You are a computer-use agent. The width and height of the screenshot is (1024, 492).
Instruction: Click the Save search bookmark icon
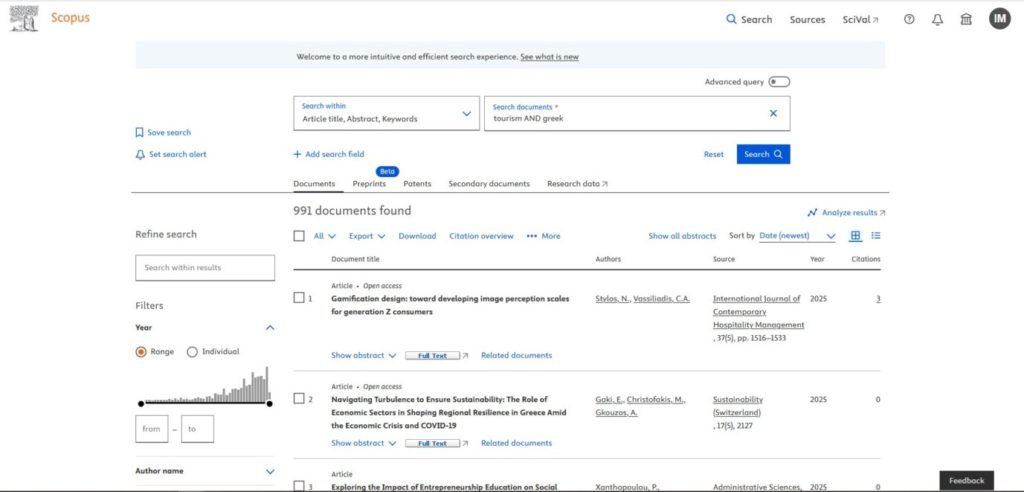pyautogui.click(x=139, y=133)
